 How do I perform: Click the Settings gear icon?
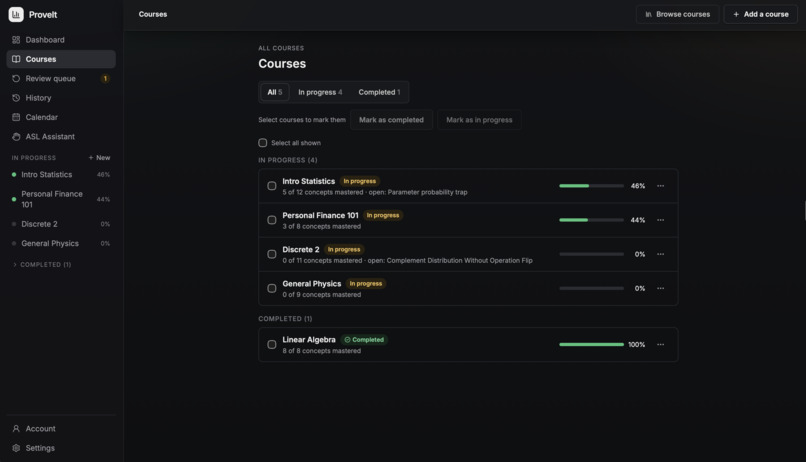tap(16, 448)
